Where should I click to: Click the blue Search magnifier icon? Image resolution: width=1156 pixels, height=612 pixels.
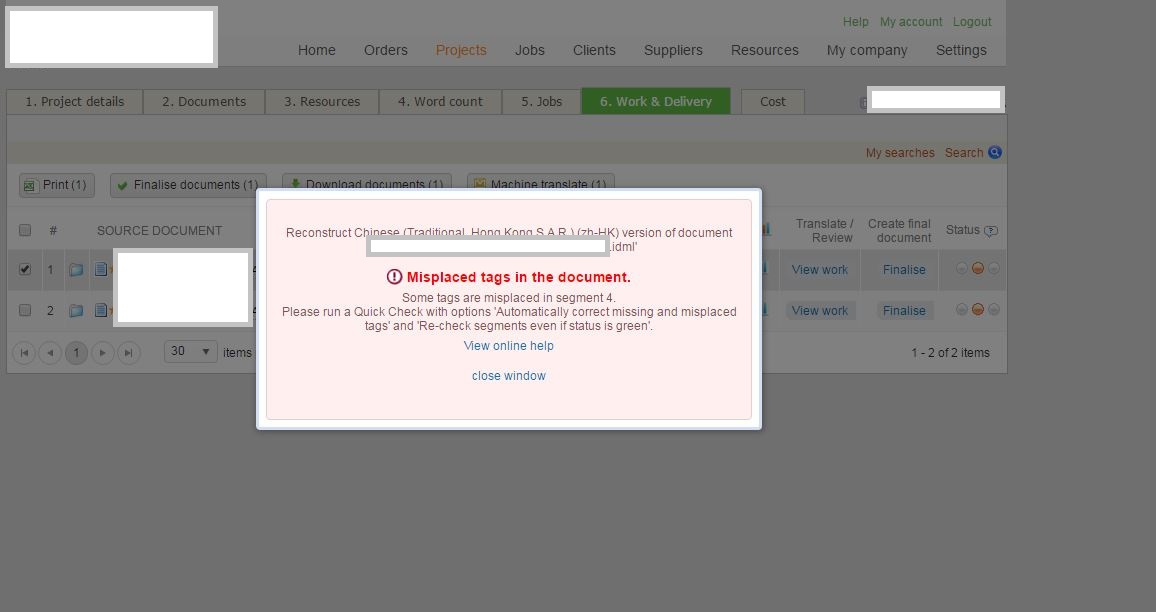(x=995, y=153)
